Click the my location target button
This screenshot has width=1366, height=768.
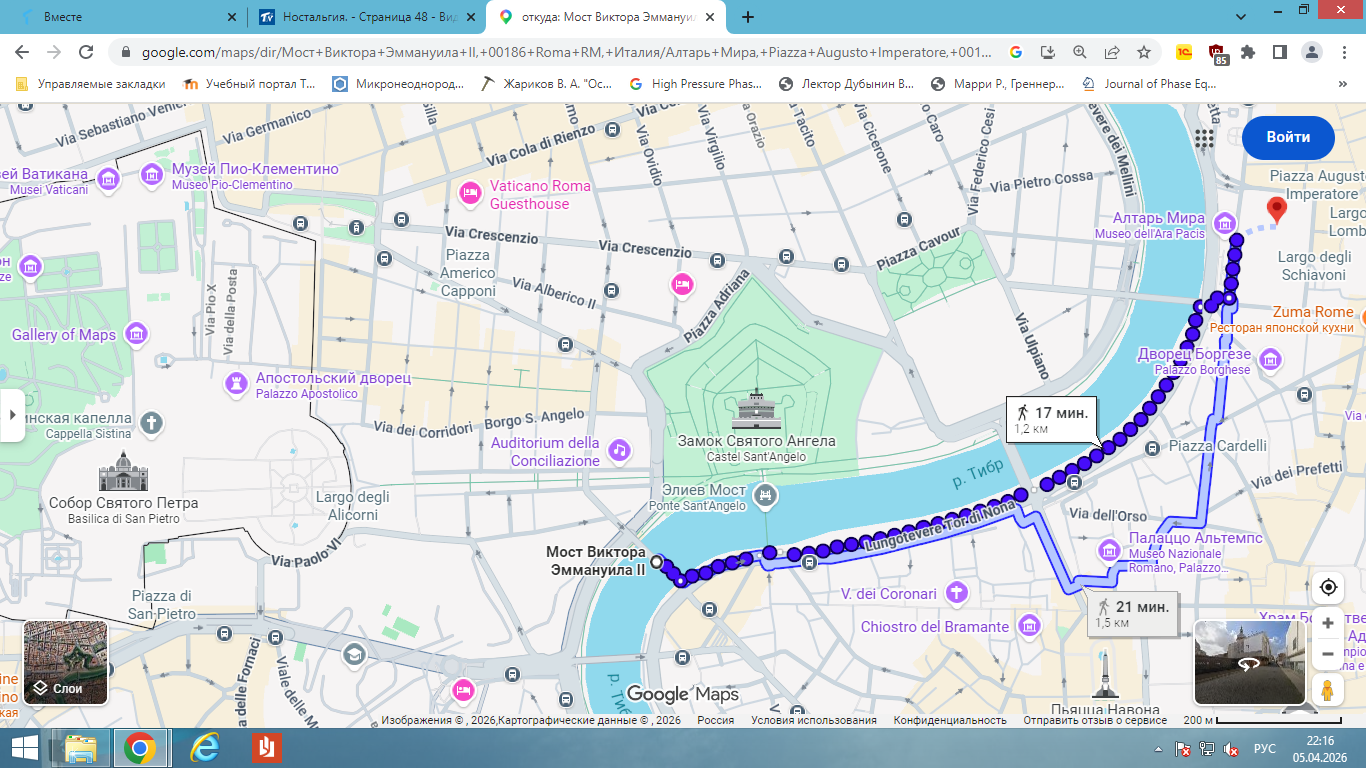tap(1327, 587)
